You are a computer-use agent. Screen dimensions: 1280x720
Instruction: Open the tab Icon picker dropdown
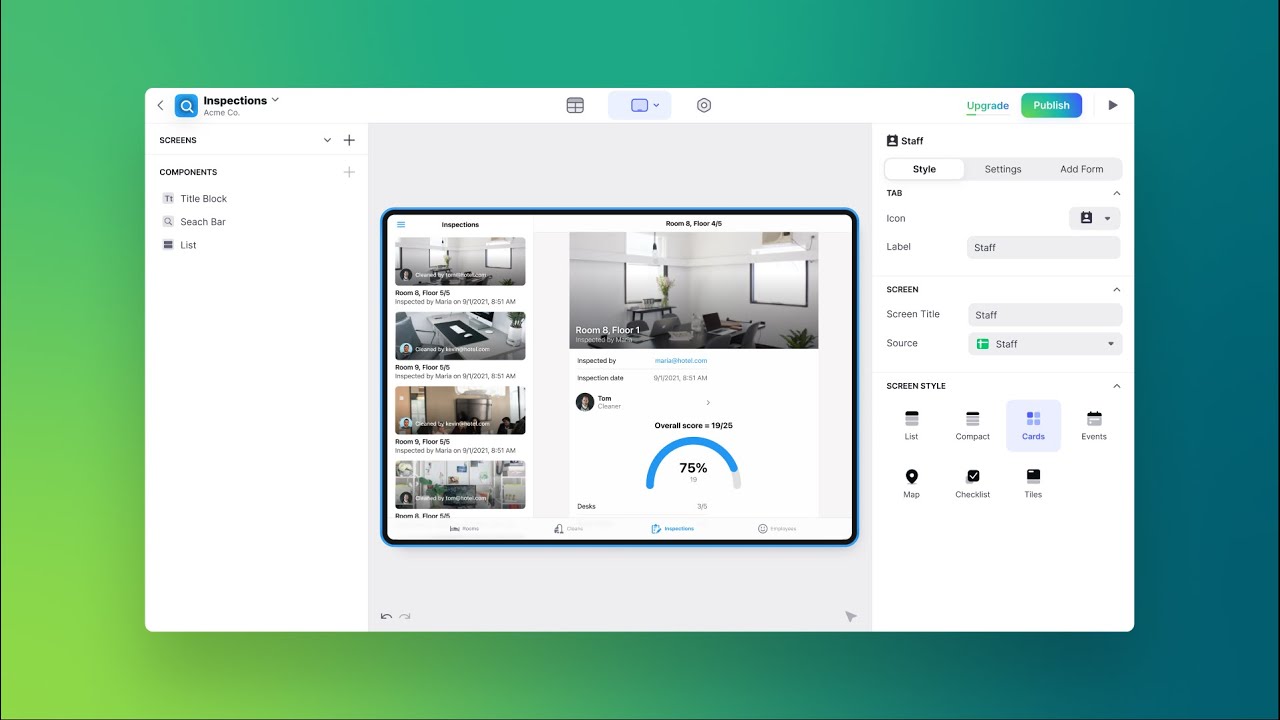click(x=1095, y=218)
